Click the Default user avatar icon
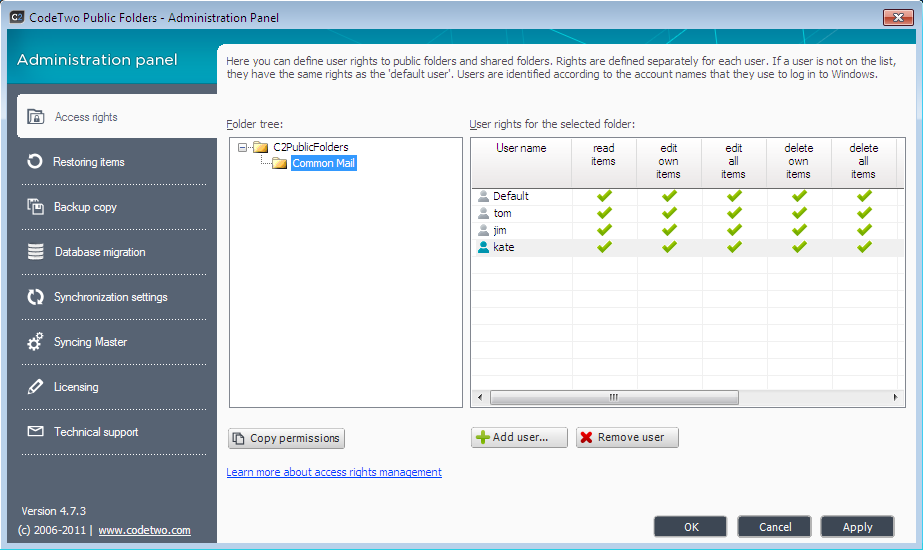923x550 pixels. click(483, 196)
